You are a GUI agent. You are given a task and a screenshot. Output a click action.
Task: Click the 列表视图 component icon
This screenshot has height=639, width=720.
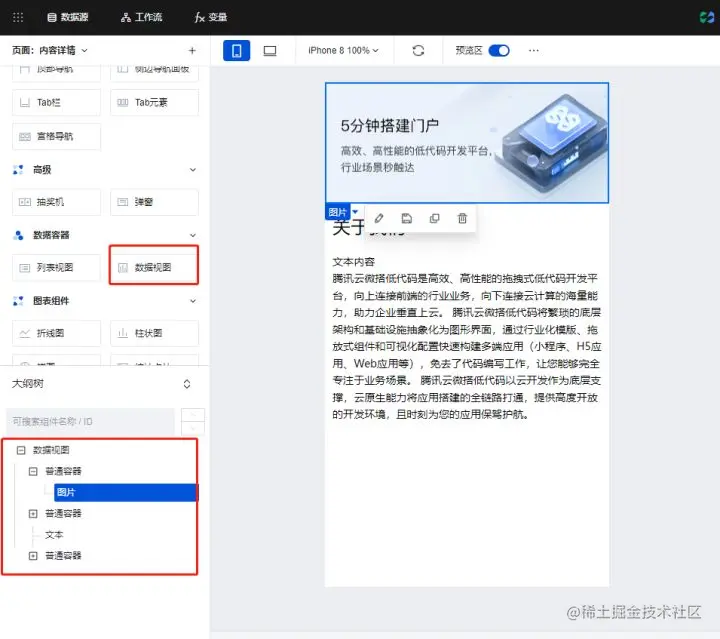coord(25,268)
